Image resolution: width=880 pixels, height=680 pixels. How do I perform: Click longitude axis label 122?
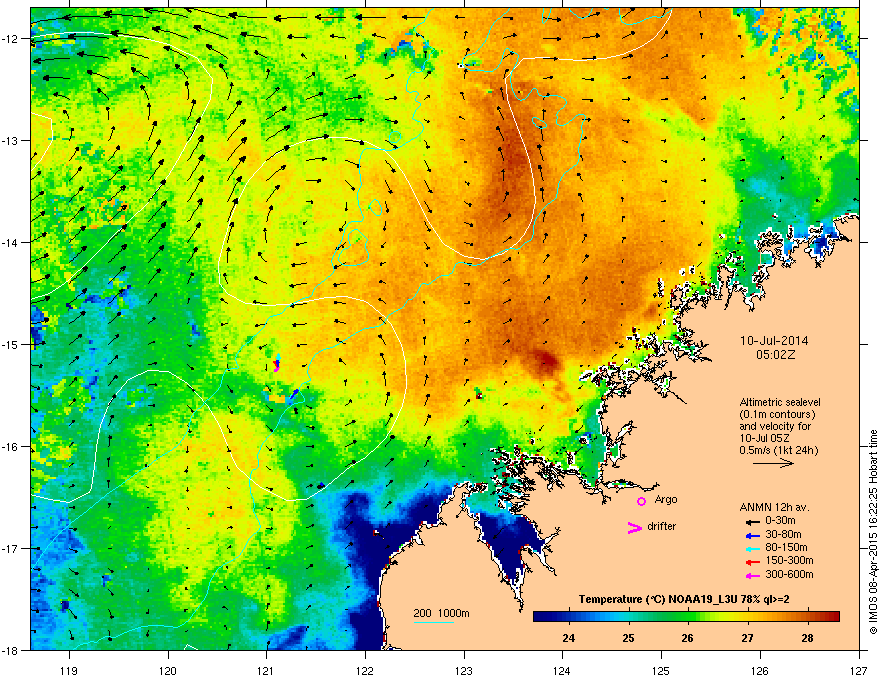point(365,670)
